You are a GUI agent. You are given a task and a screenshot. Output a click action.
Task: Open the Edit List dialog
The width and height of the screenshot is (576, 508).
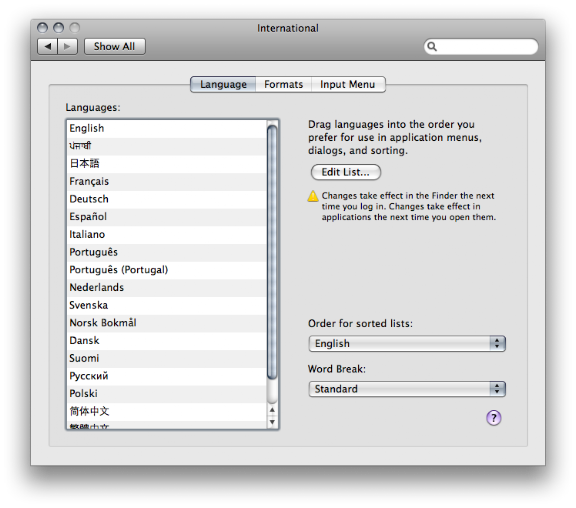(x=346, y=172)
